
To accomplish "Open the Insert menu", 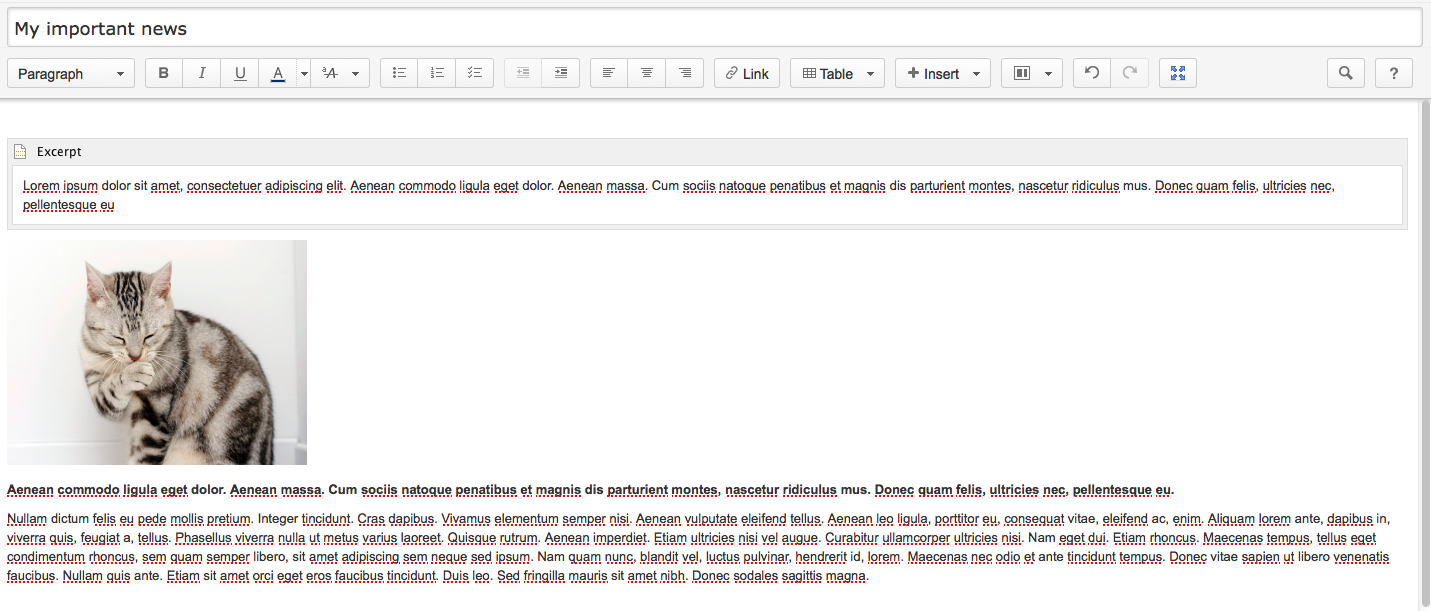I will pyautogui.click(x=942, y=73).
